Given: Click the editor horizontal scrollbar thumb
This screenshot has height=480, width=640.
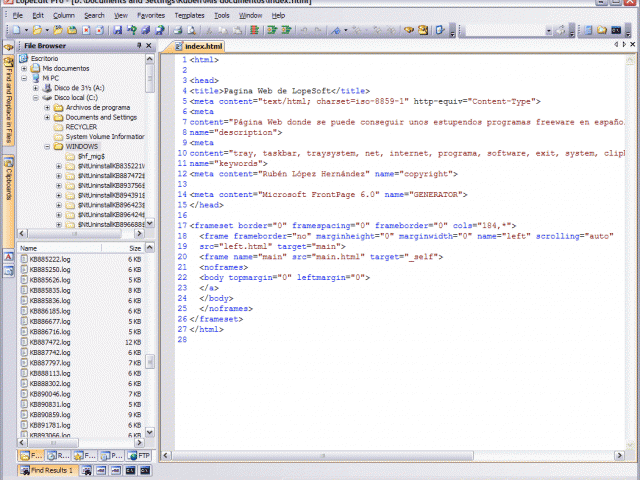Looking at the screenshot, I should 323,456.
